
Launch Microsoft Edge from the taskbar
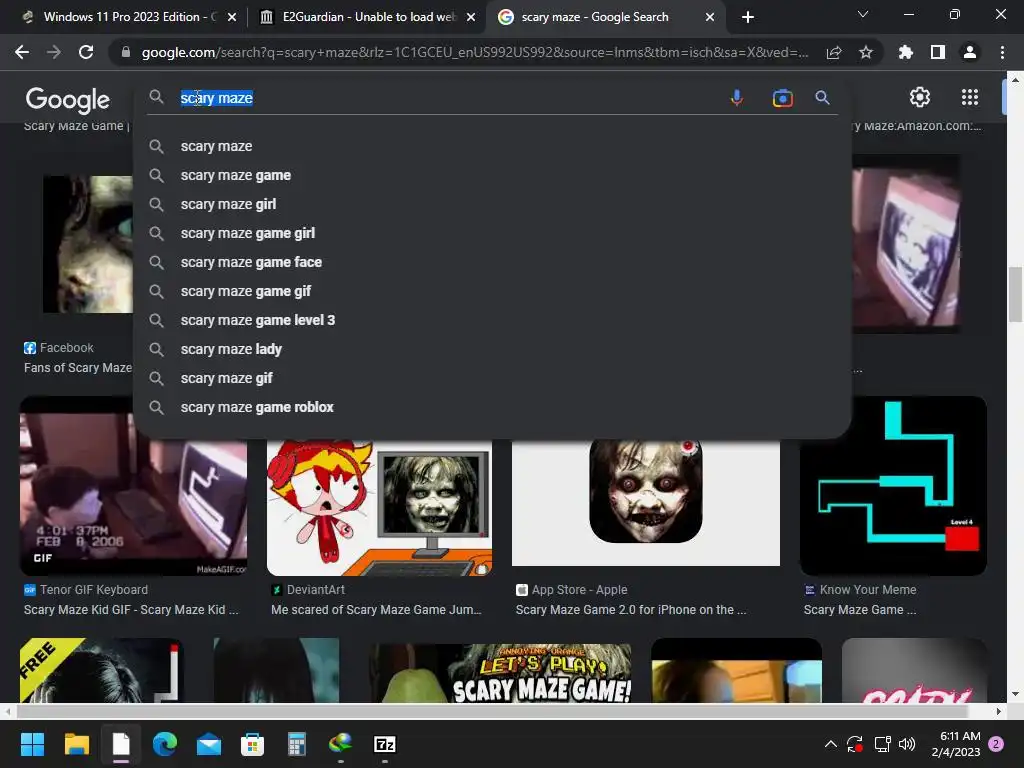165,744
